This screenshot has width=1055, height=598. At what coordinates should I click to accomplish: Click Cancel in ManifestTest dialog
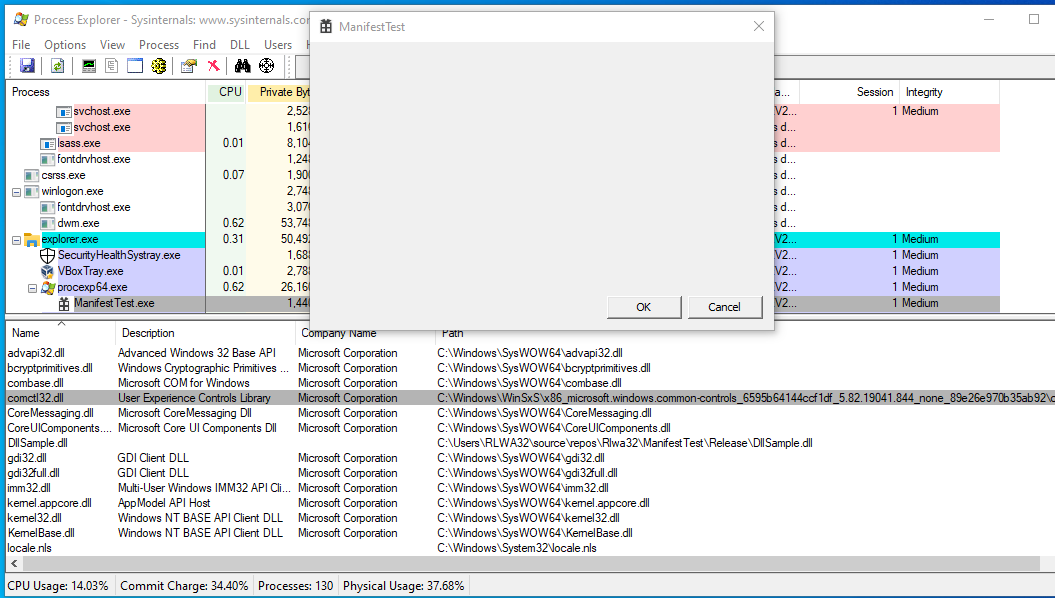click(725, 307)
